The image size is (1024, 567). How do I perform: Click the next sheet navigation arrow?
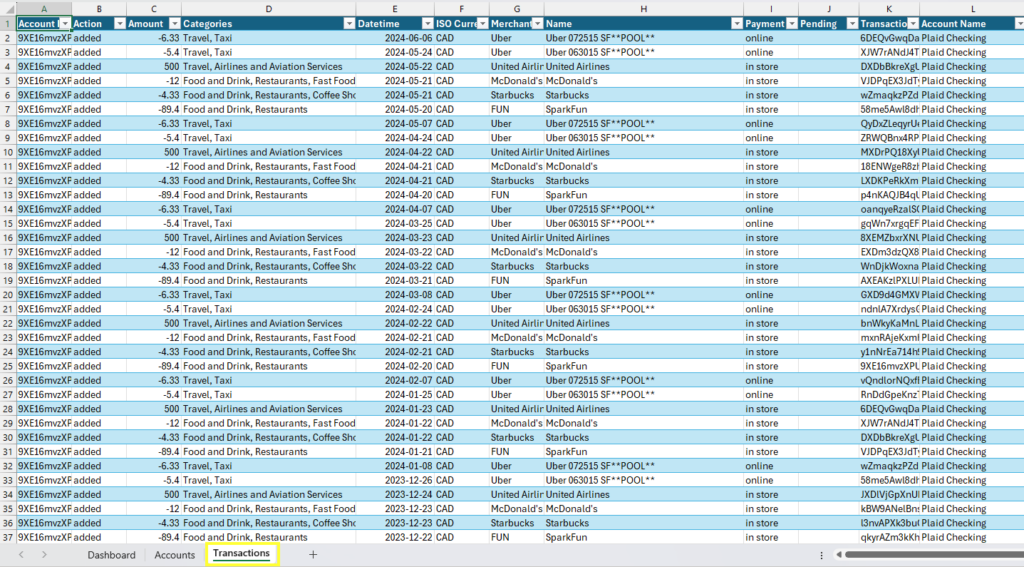(45, 554)
